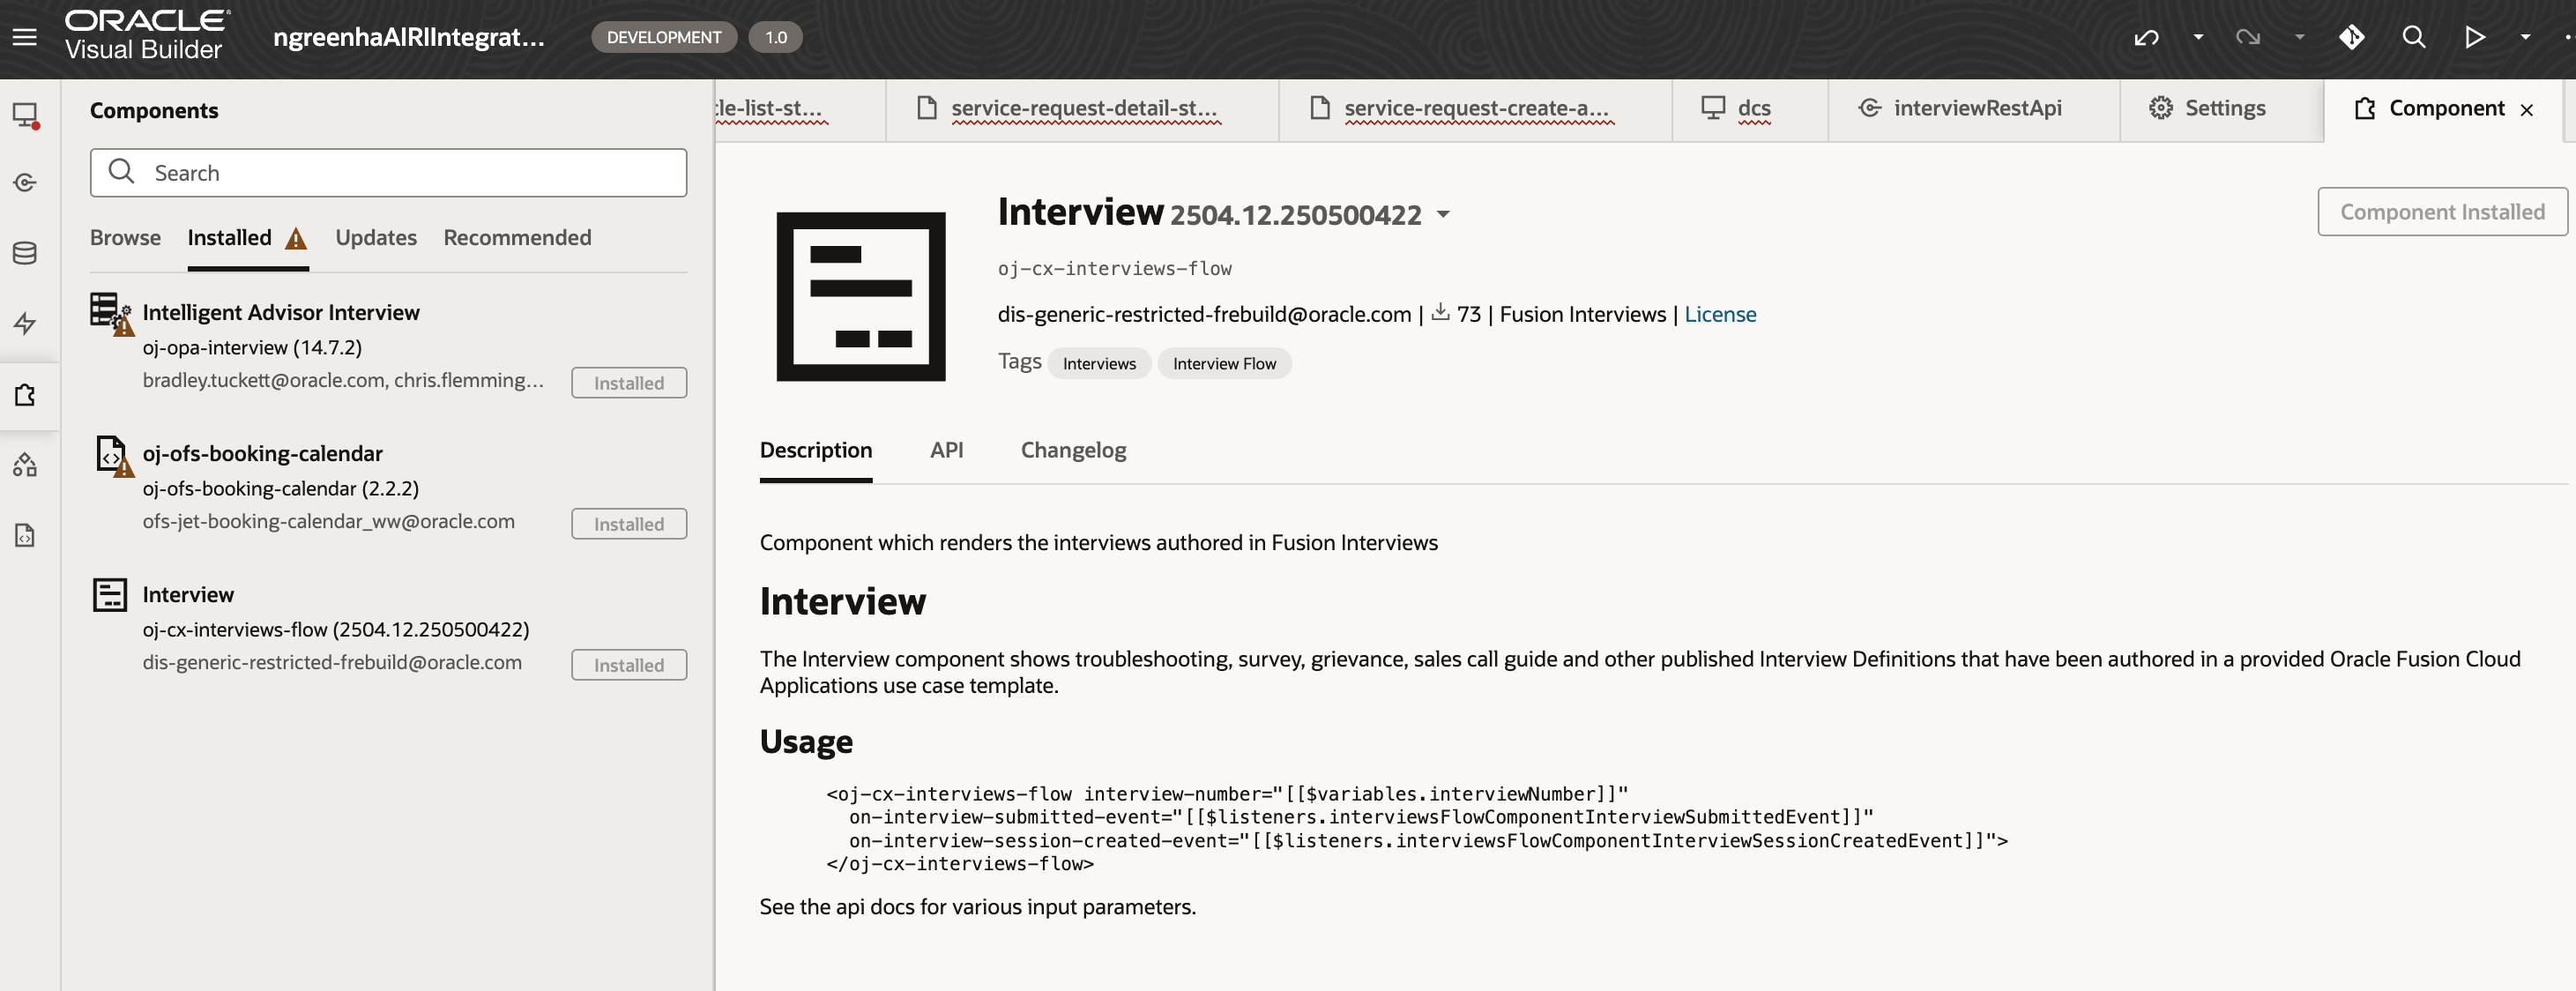Open the Services sidebar panel
The width and height of the screenshot is (2576, 991).
click(x=26, y=183)
